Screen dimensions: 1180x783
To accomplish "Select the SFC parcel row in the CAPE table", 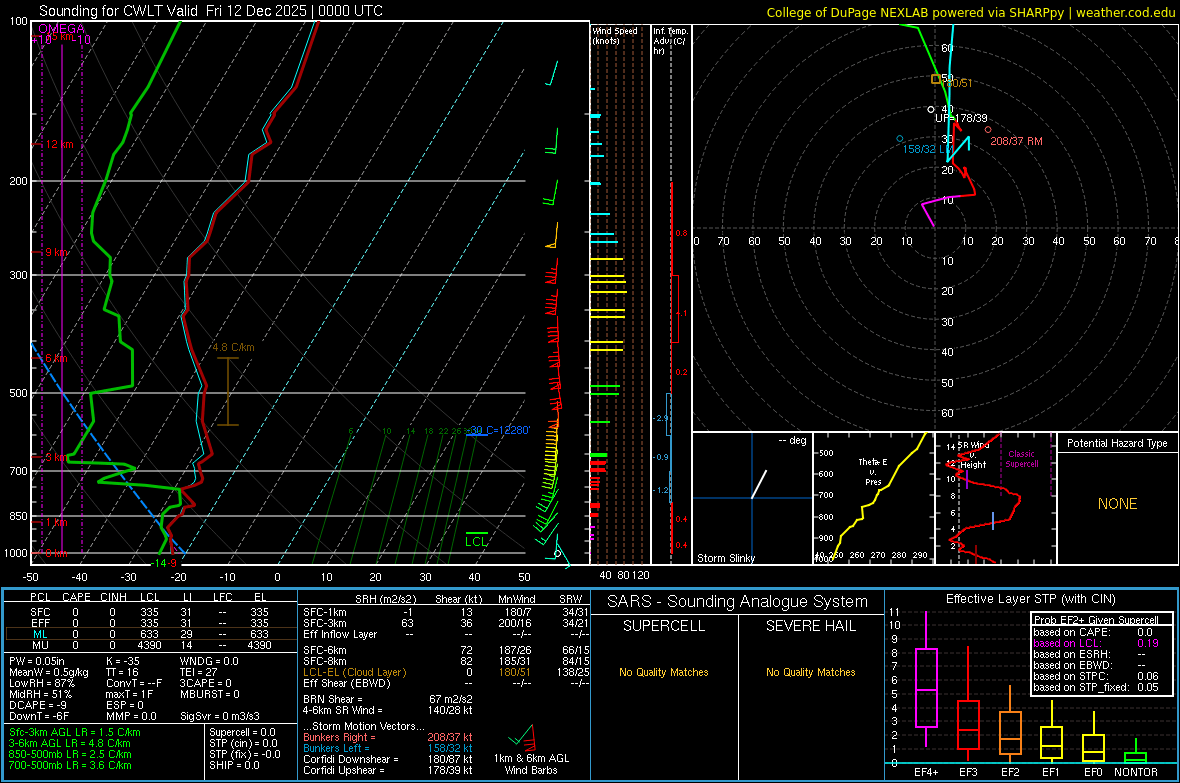I will [149, 612].
